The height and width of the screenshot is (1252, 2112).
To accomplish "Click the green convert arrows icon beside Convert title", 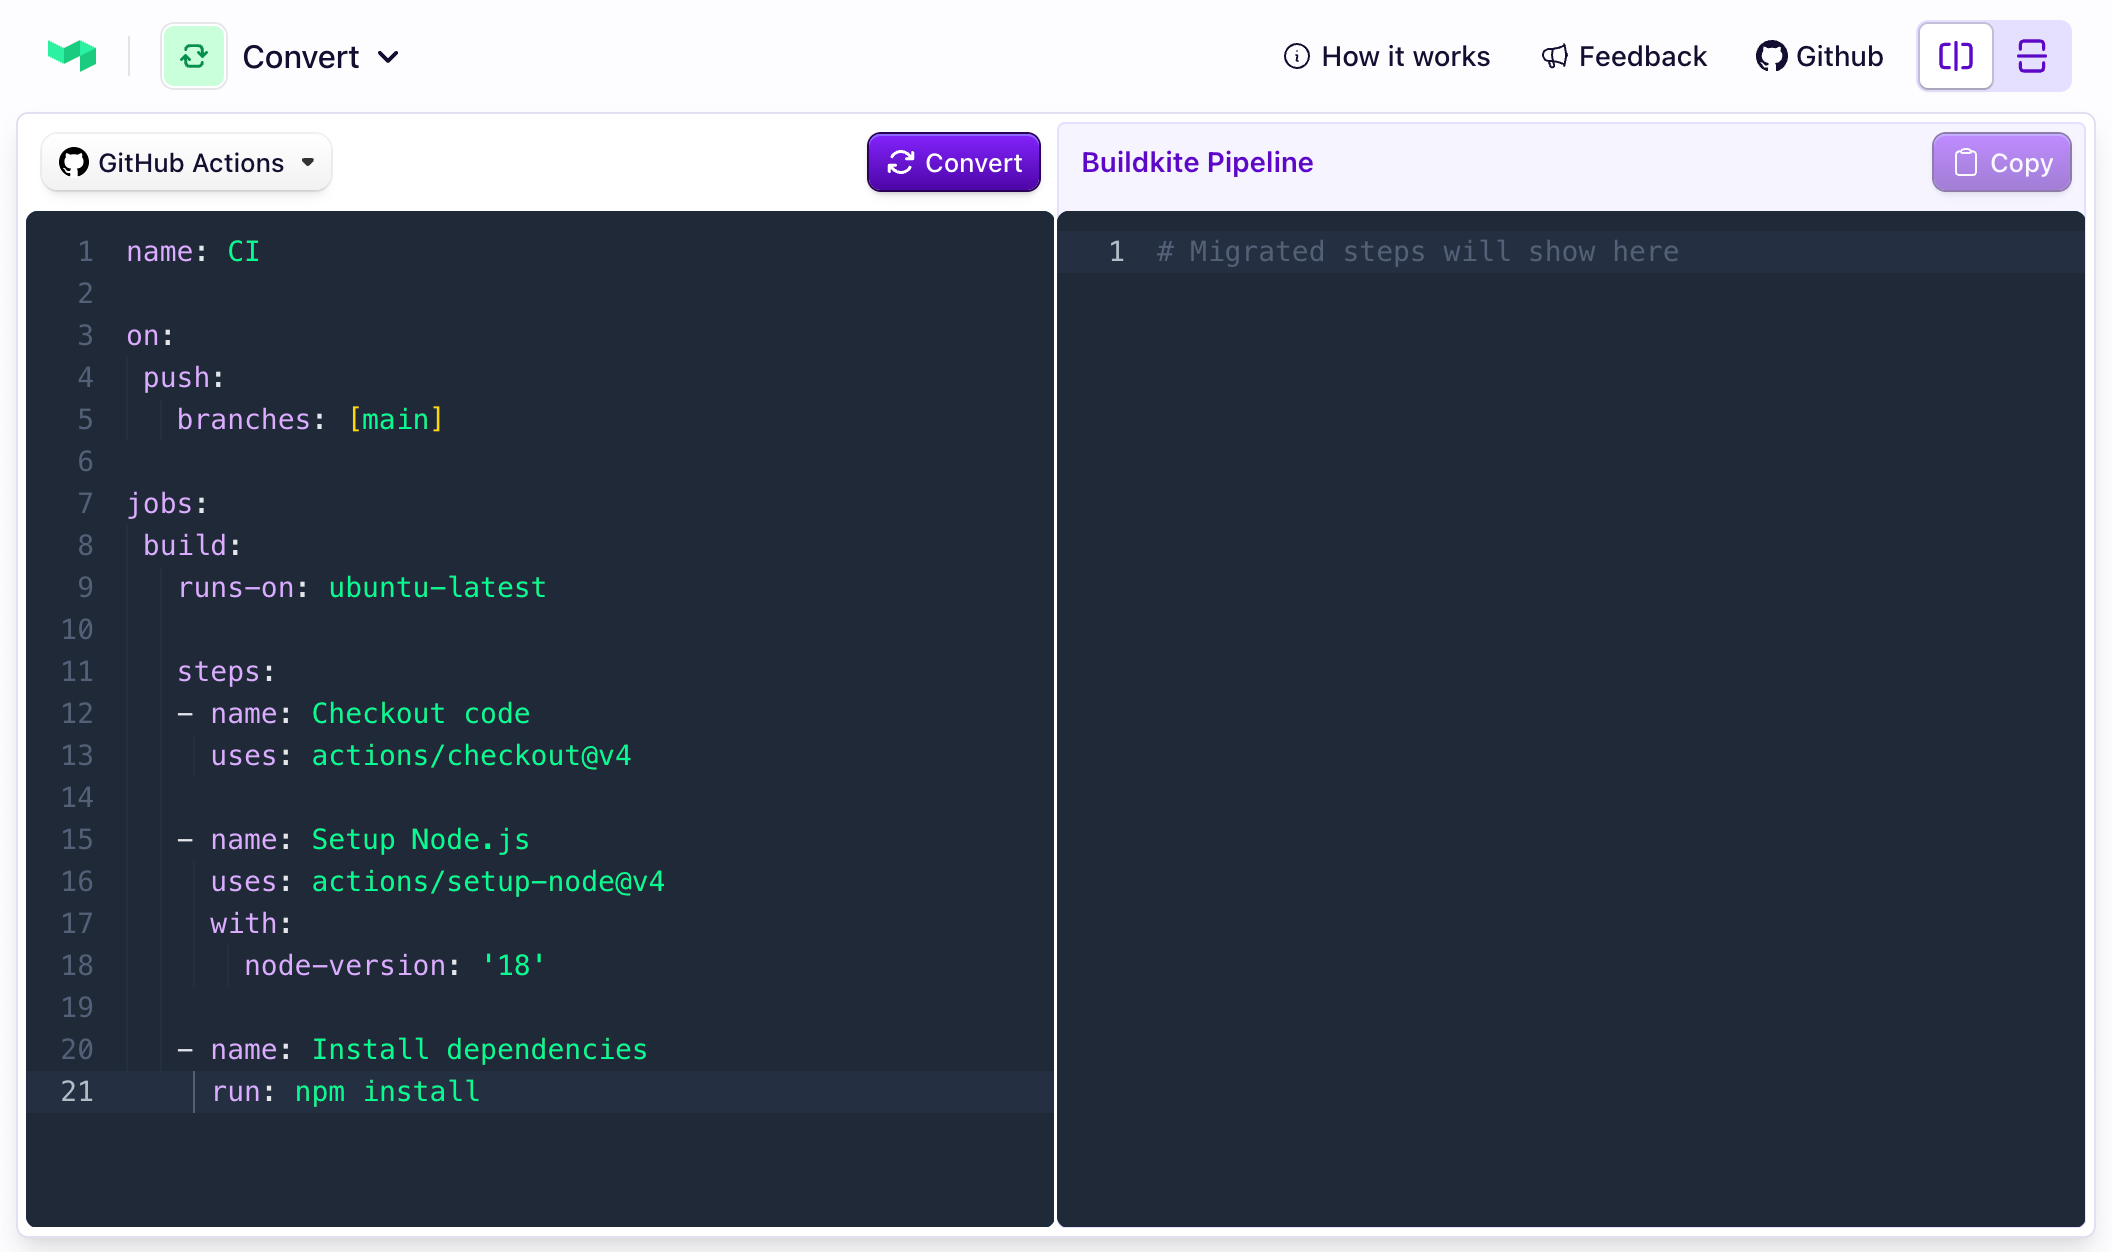I will [194, 56].
